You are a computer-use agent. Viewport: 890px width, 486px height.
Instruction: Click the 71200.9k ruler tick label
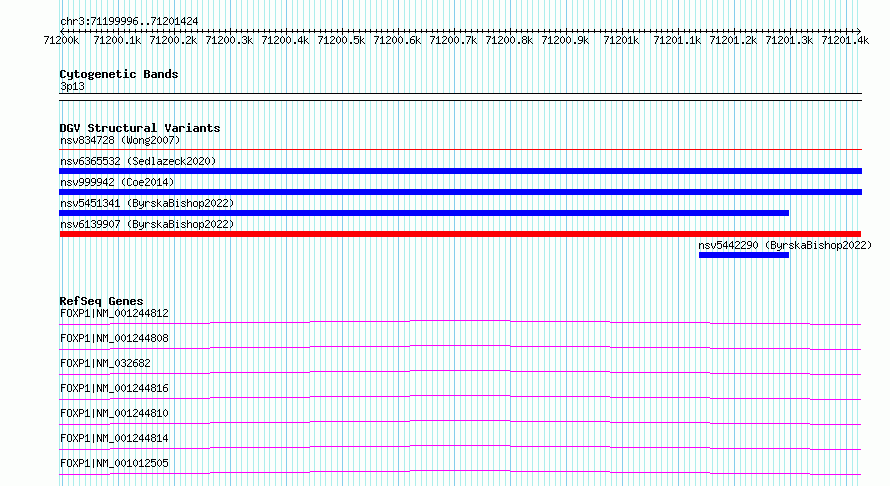pyautogui.click(x=565, y=40)
